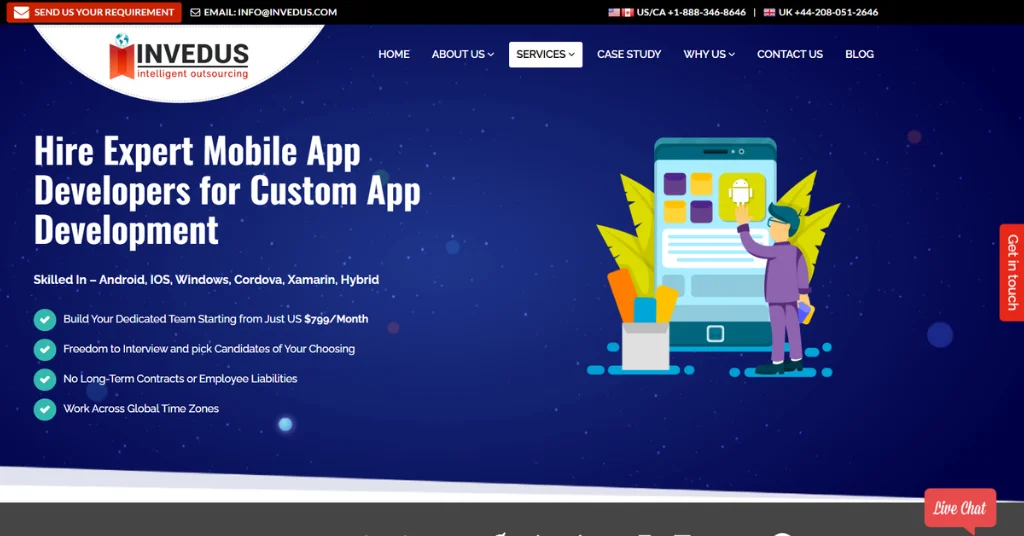
Task: Click the purple-suited developer figure in the illustration
Action: click(783, 290)
